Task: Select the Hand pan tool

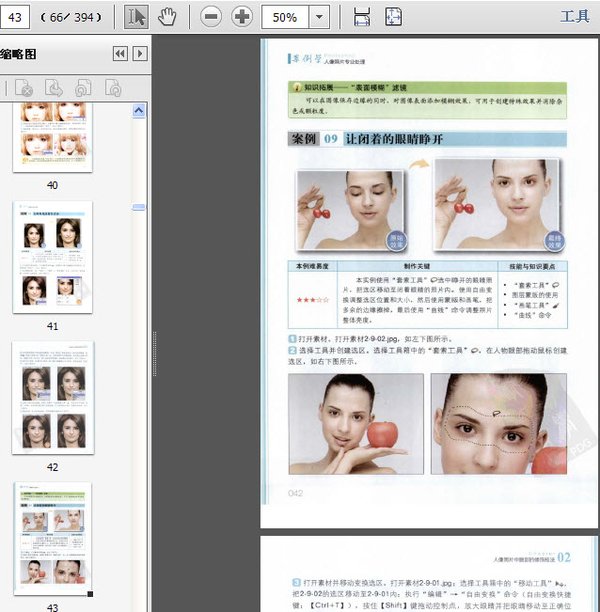Action: tap(167, 17)
